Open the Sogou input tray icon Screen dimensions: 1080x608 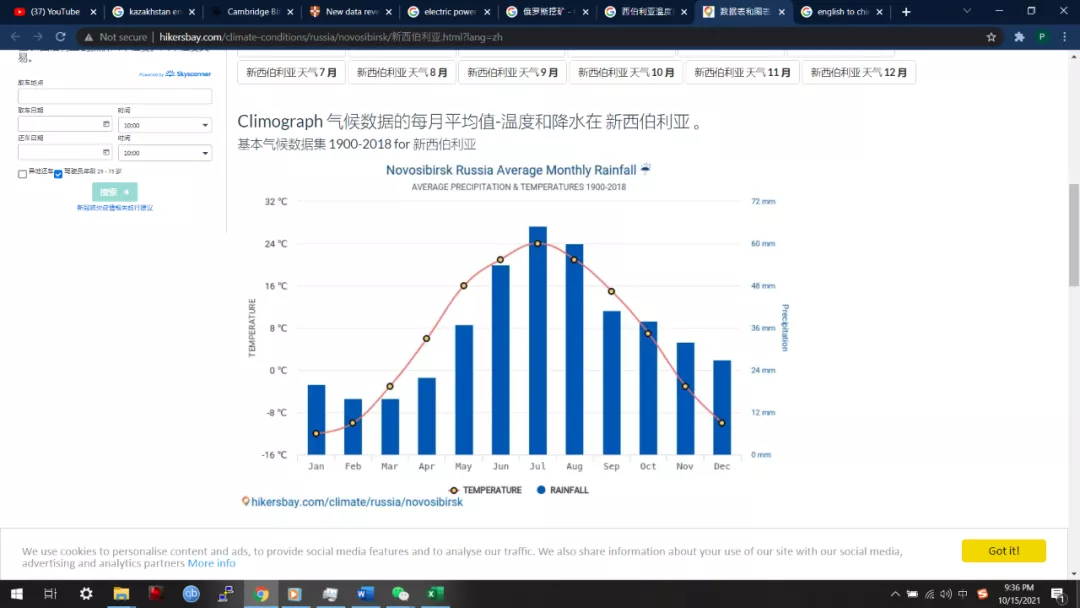982,594
